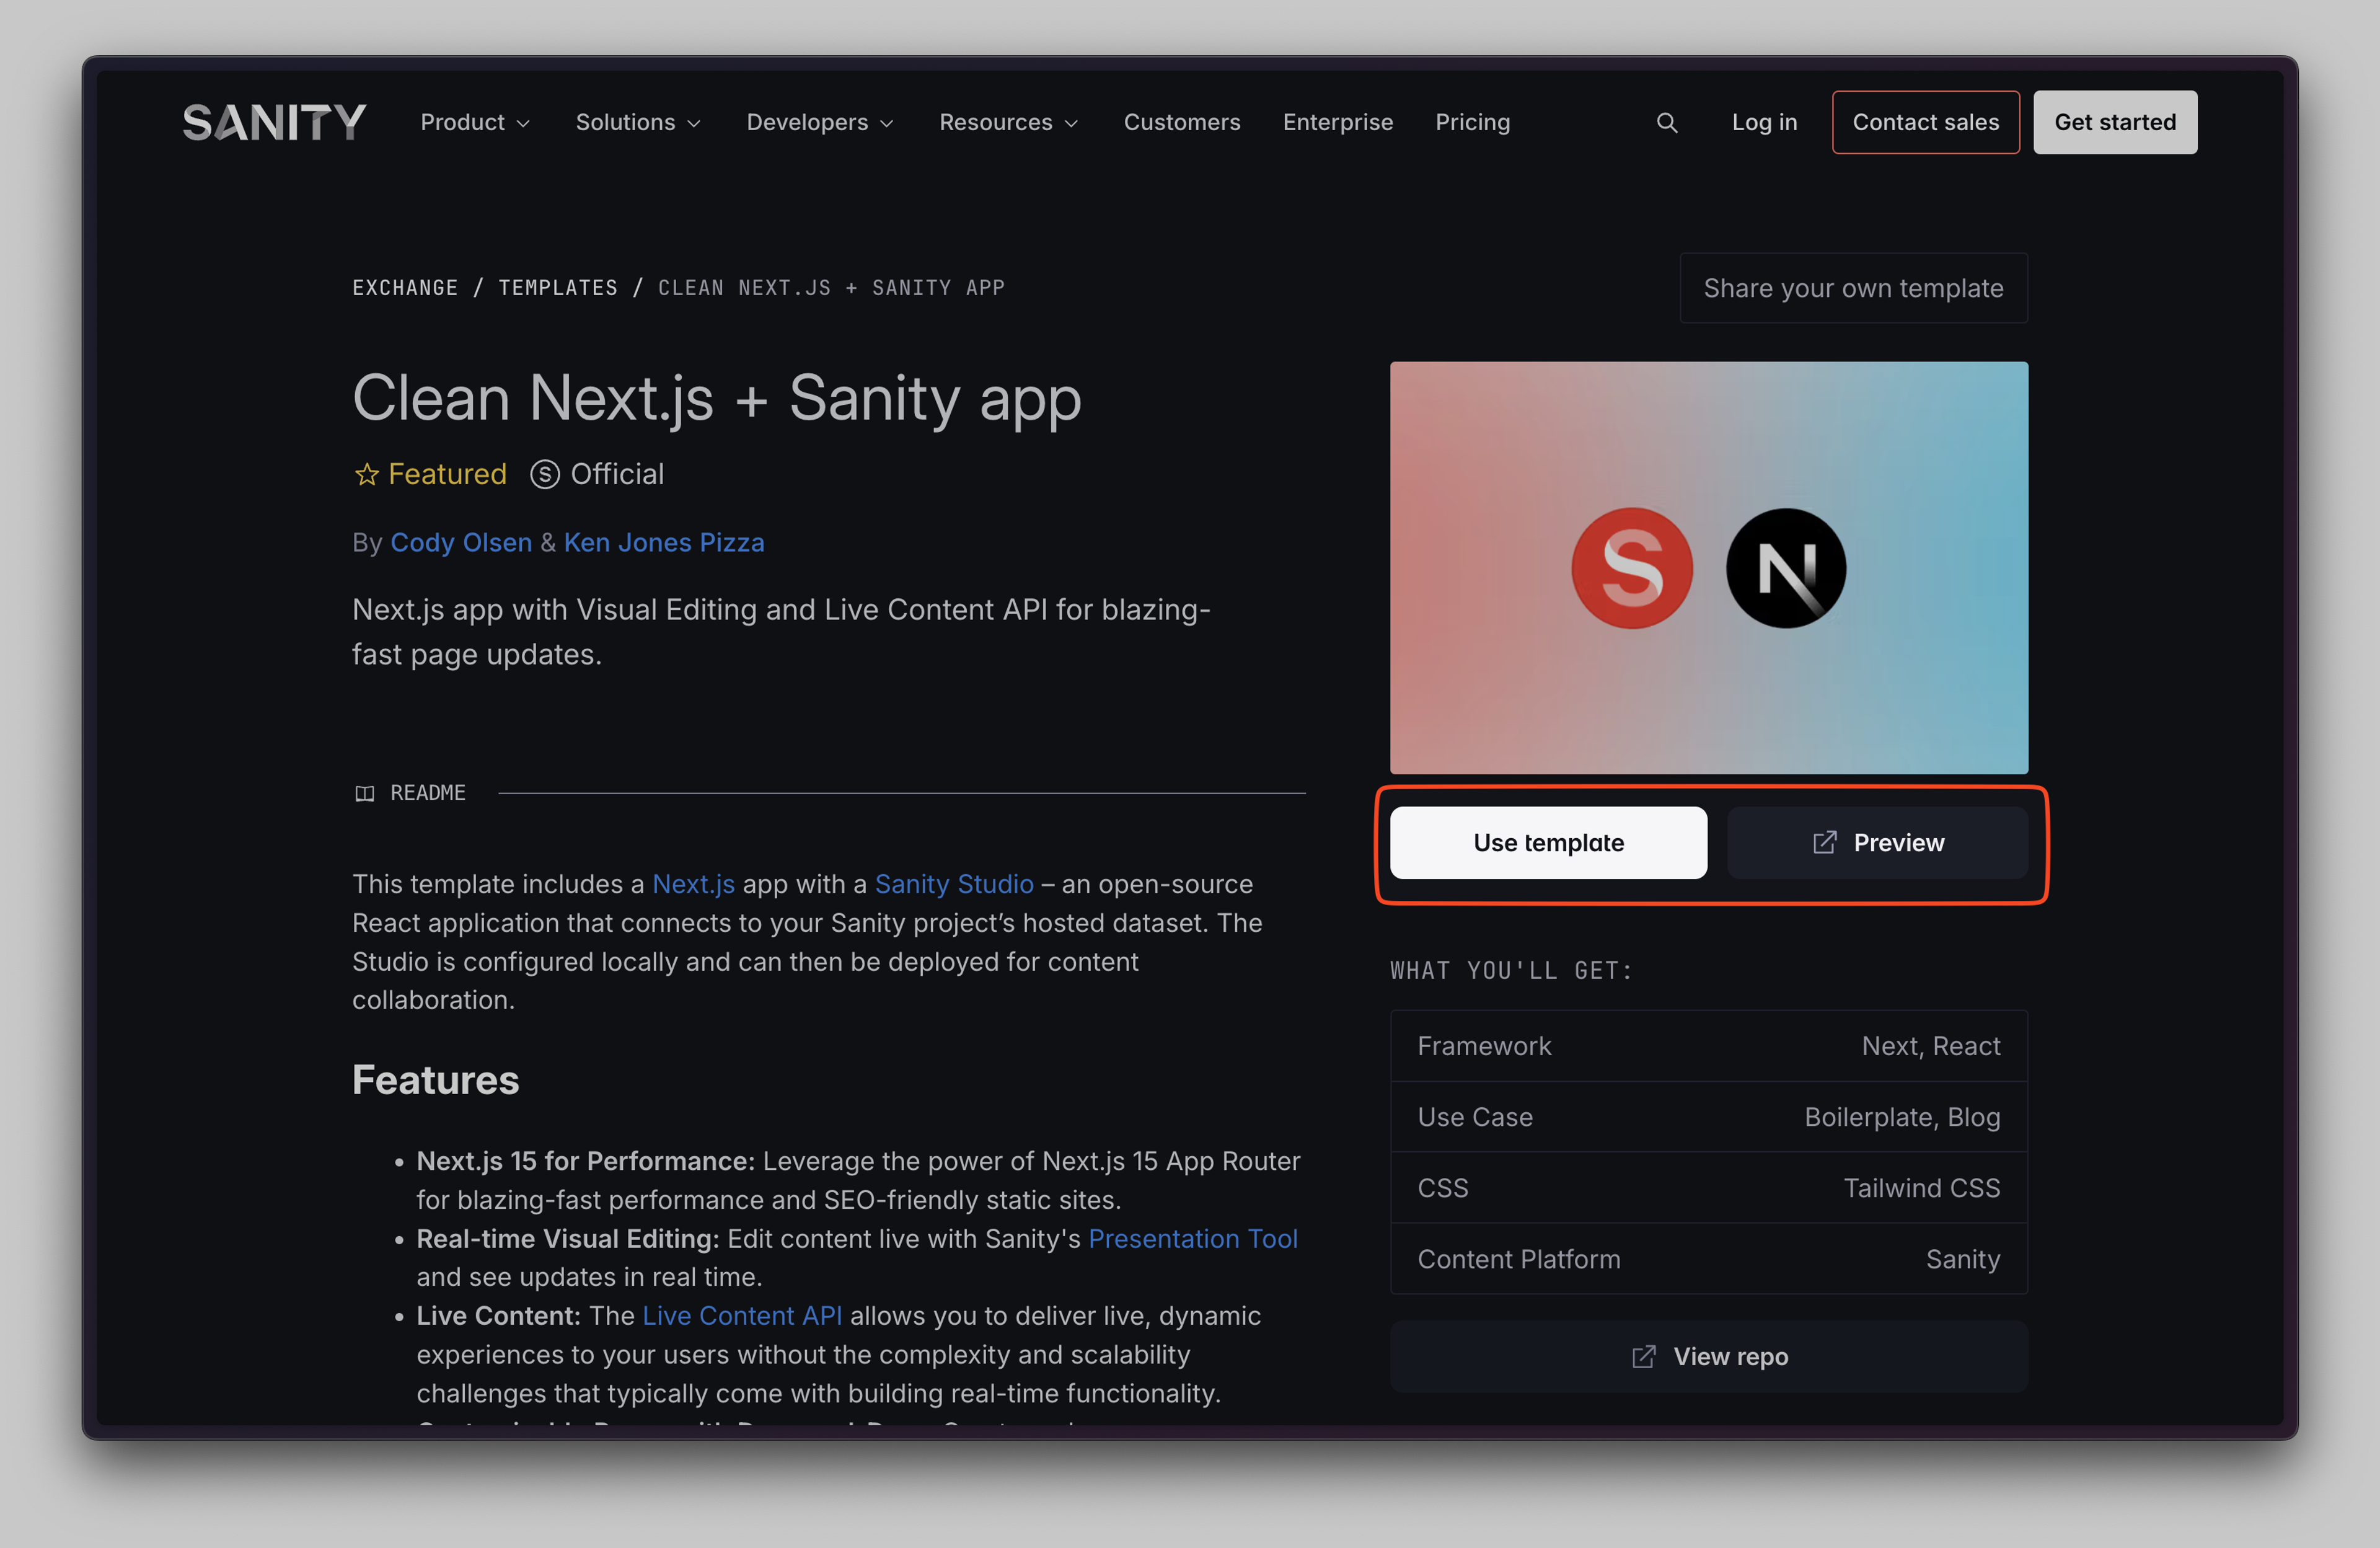Click the Official S badge icon
Screen dimensions: 2380x1548
[544, 474]
